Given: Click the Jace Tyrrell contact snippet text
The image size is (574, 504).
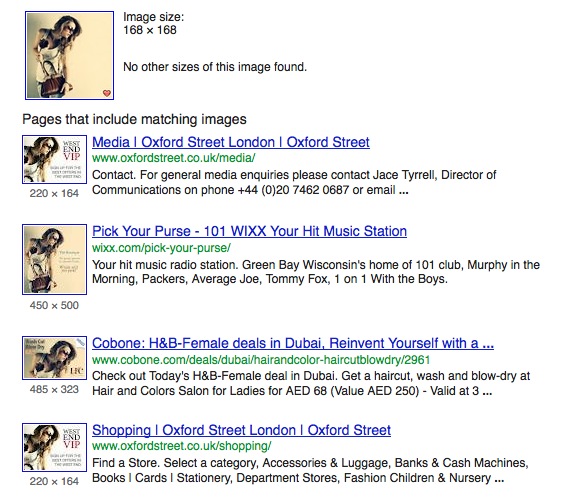Looking at the screenshot, I should pos(294,182).
